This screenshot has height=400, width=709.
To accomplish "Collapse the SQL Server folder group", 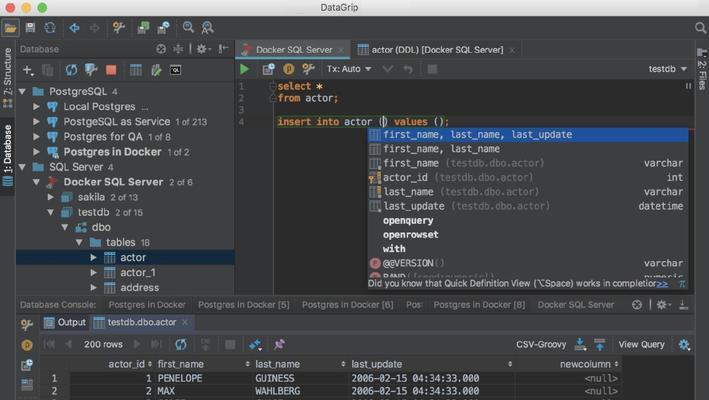I will 23,167.
